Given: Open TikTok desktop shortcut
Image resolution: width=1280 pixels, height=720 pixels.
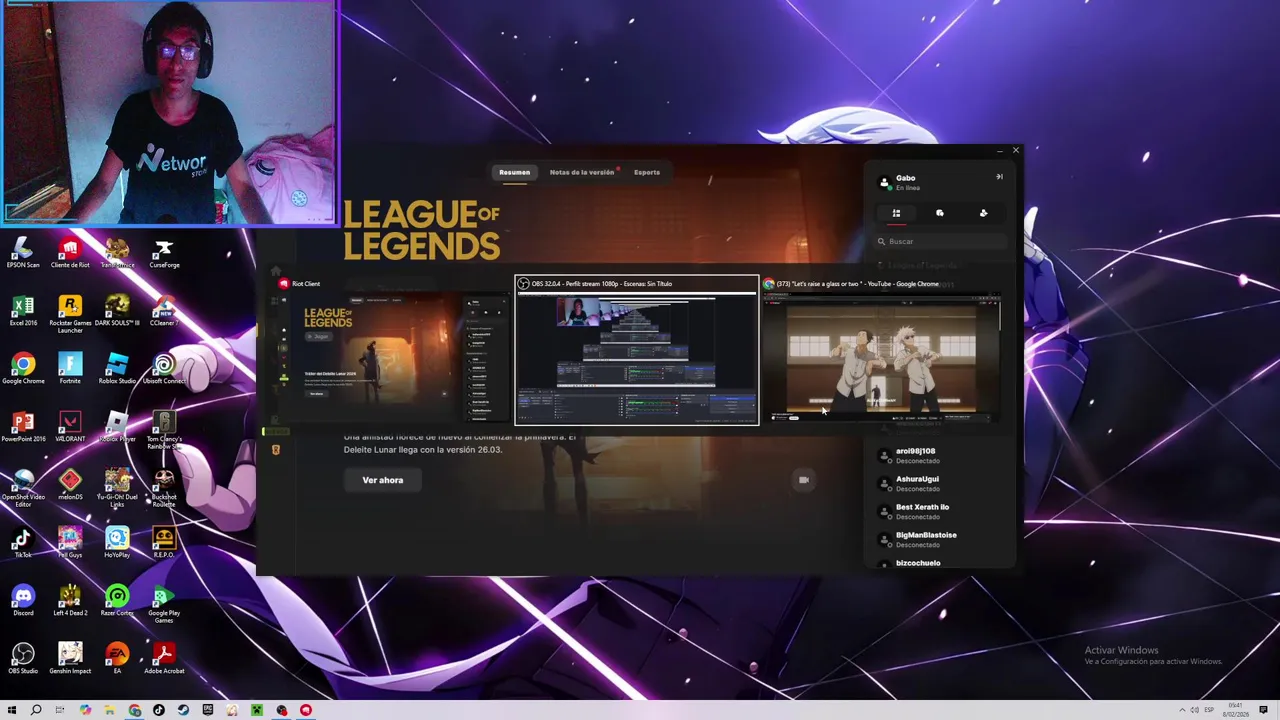Looking at the screenshot, I should [x=22, y=542].
